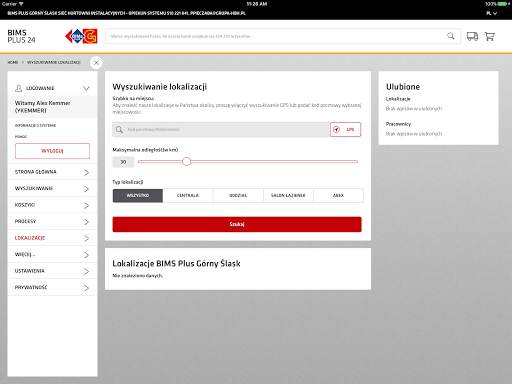Expand Ustawienia chevron arrow

86,271
